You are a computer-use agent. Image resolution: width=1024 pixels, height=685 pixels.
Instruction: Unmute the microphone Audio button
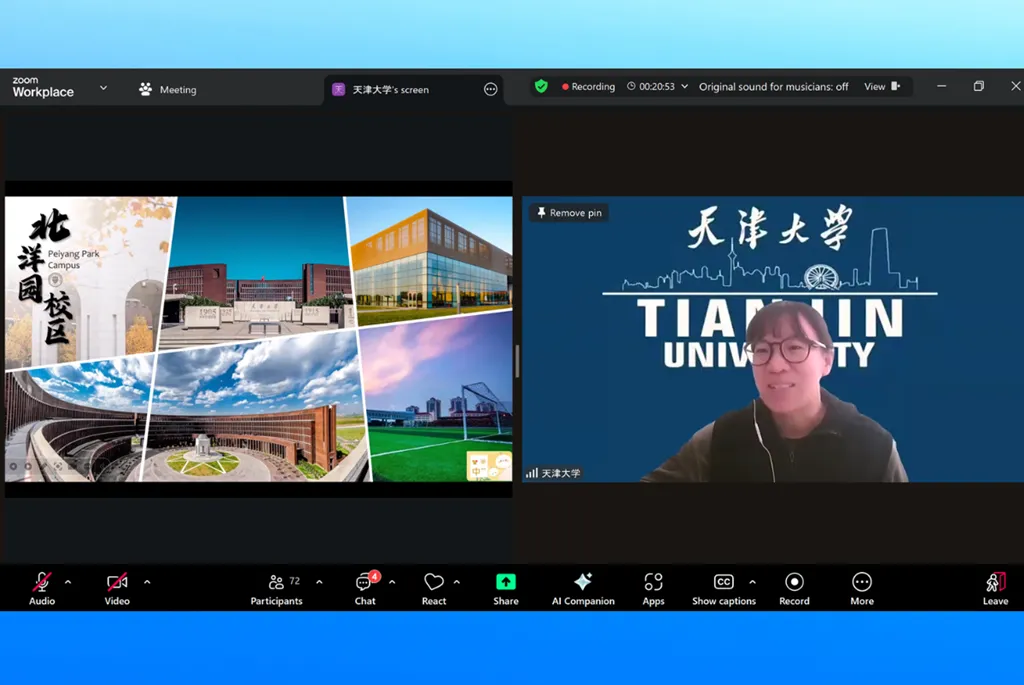42,588
